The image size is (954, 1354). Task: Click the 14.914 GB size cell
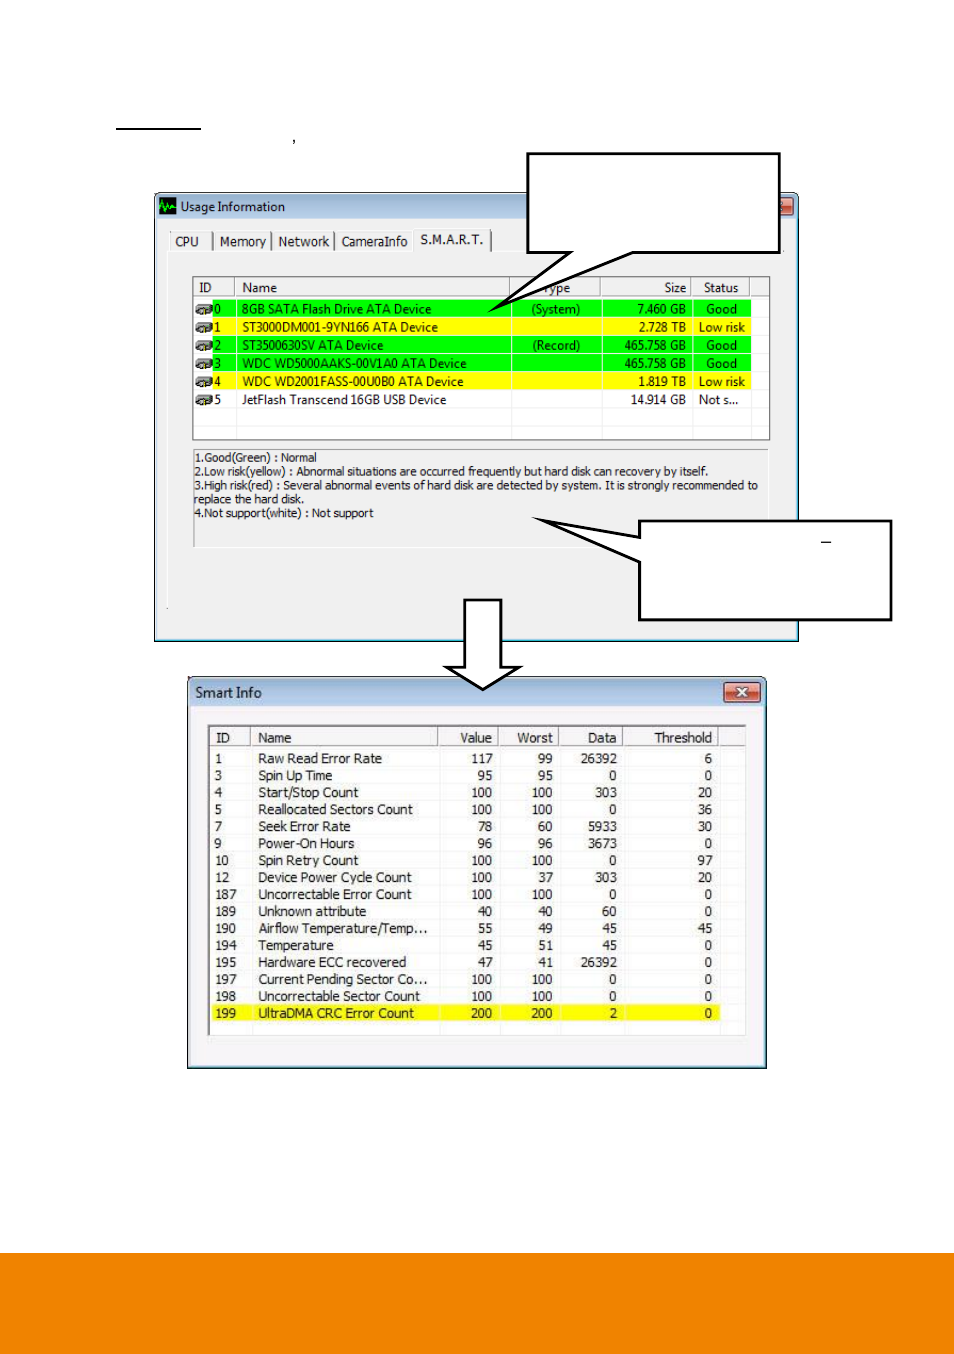tap(658, 399)
